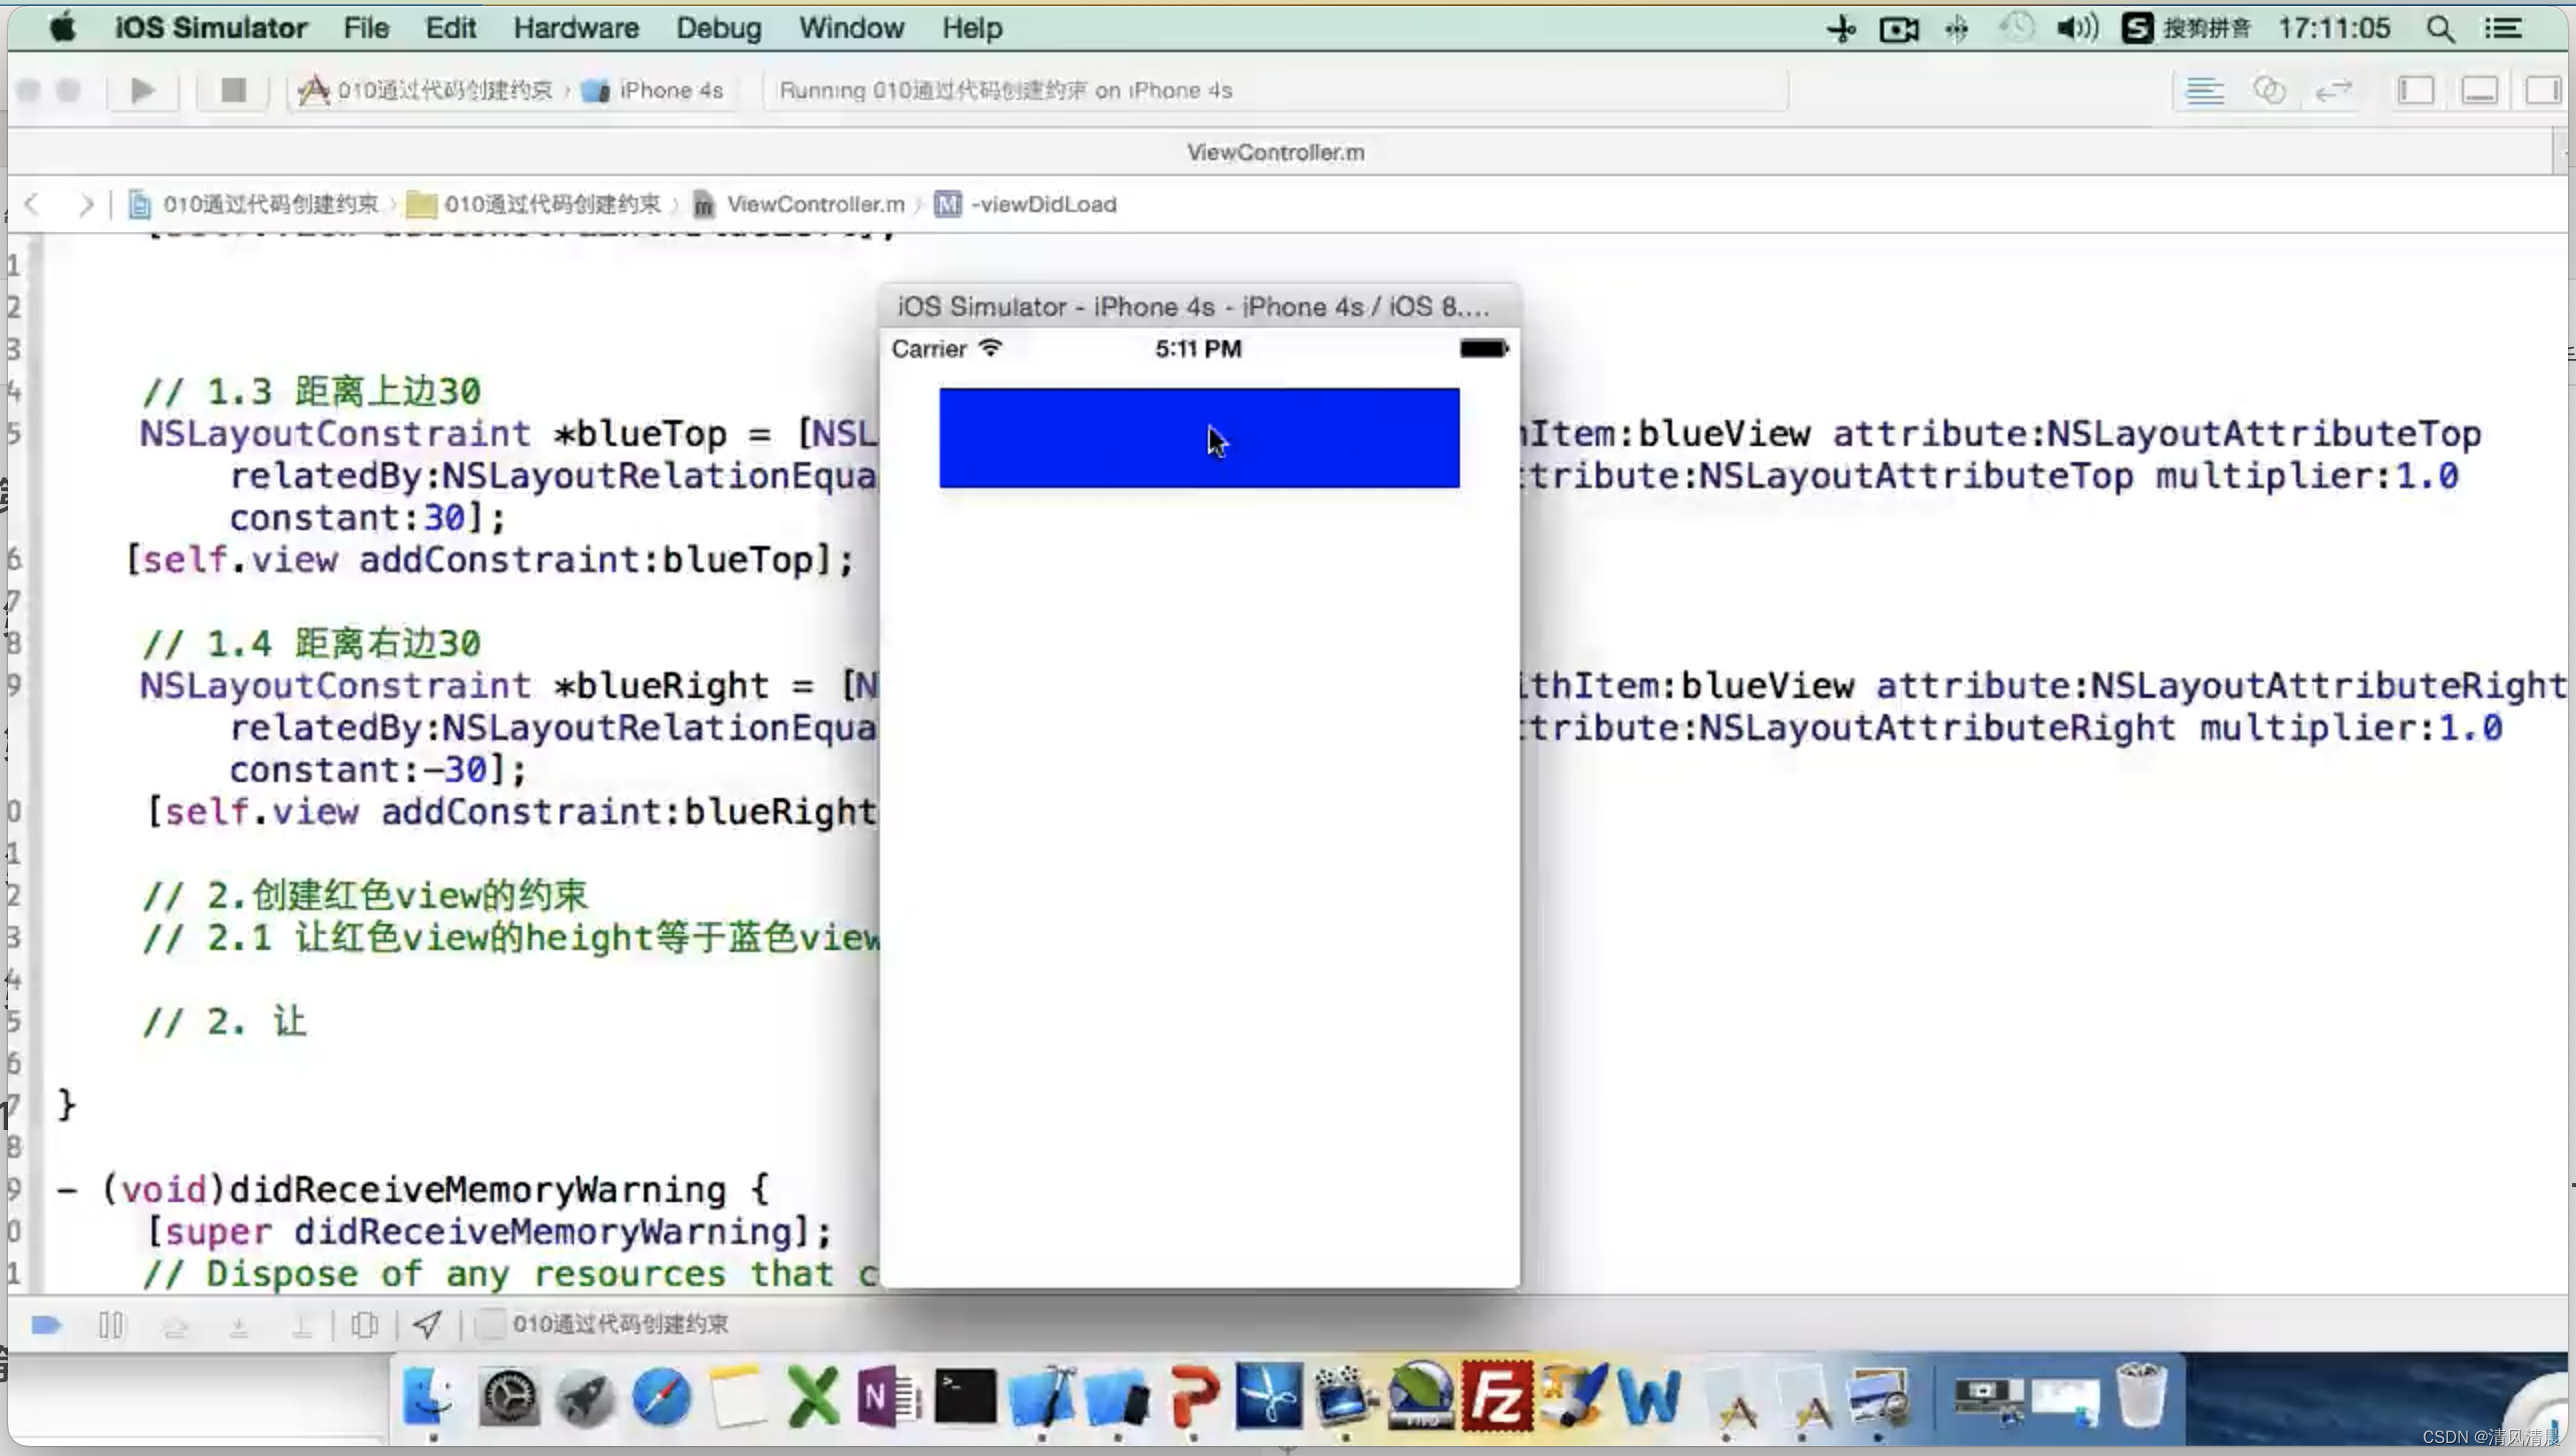Click the blue view in the simulator
The image size is (2576, 1456).
(x=1198, y=438)
